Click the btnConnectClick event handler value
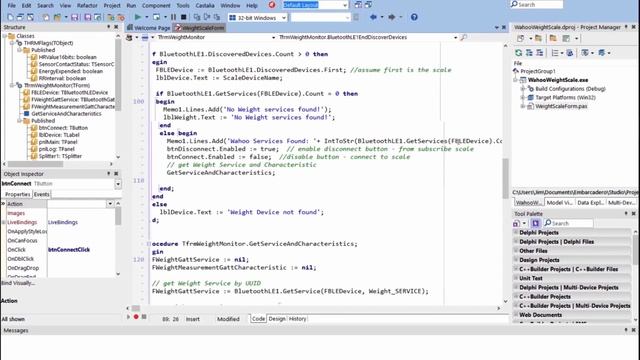This screenshot has width=640, height=360. coord(69,249)
